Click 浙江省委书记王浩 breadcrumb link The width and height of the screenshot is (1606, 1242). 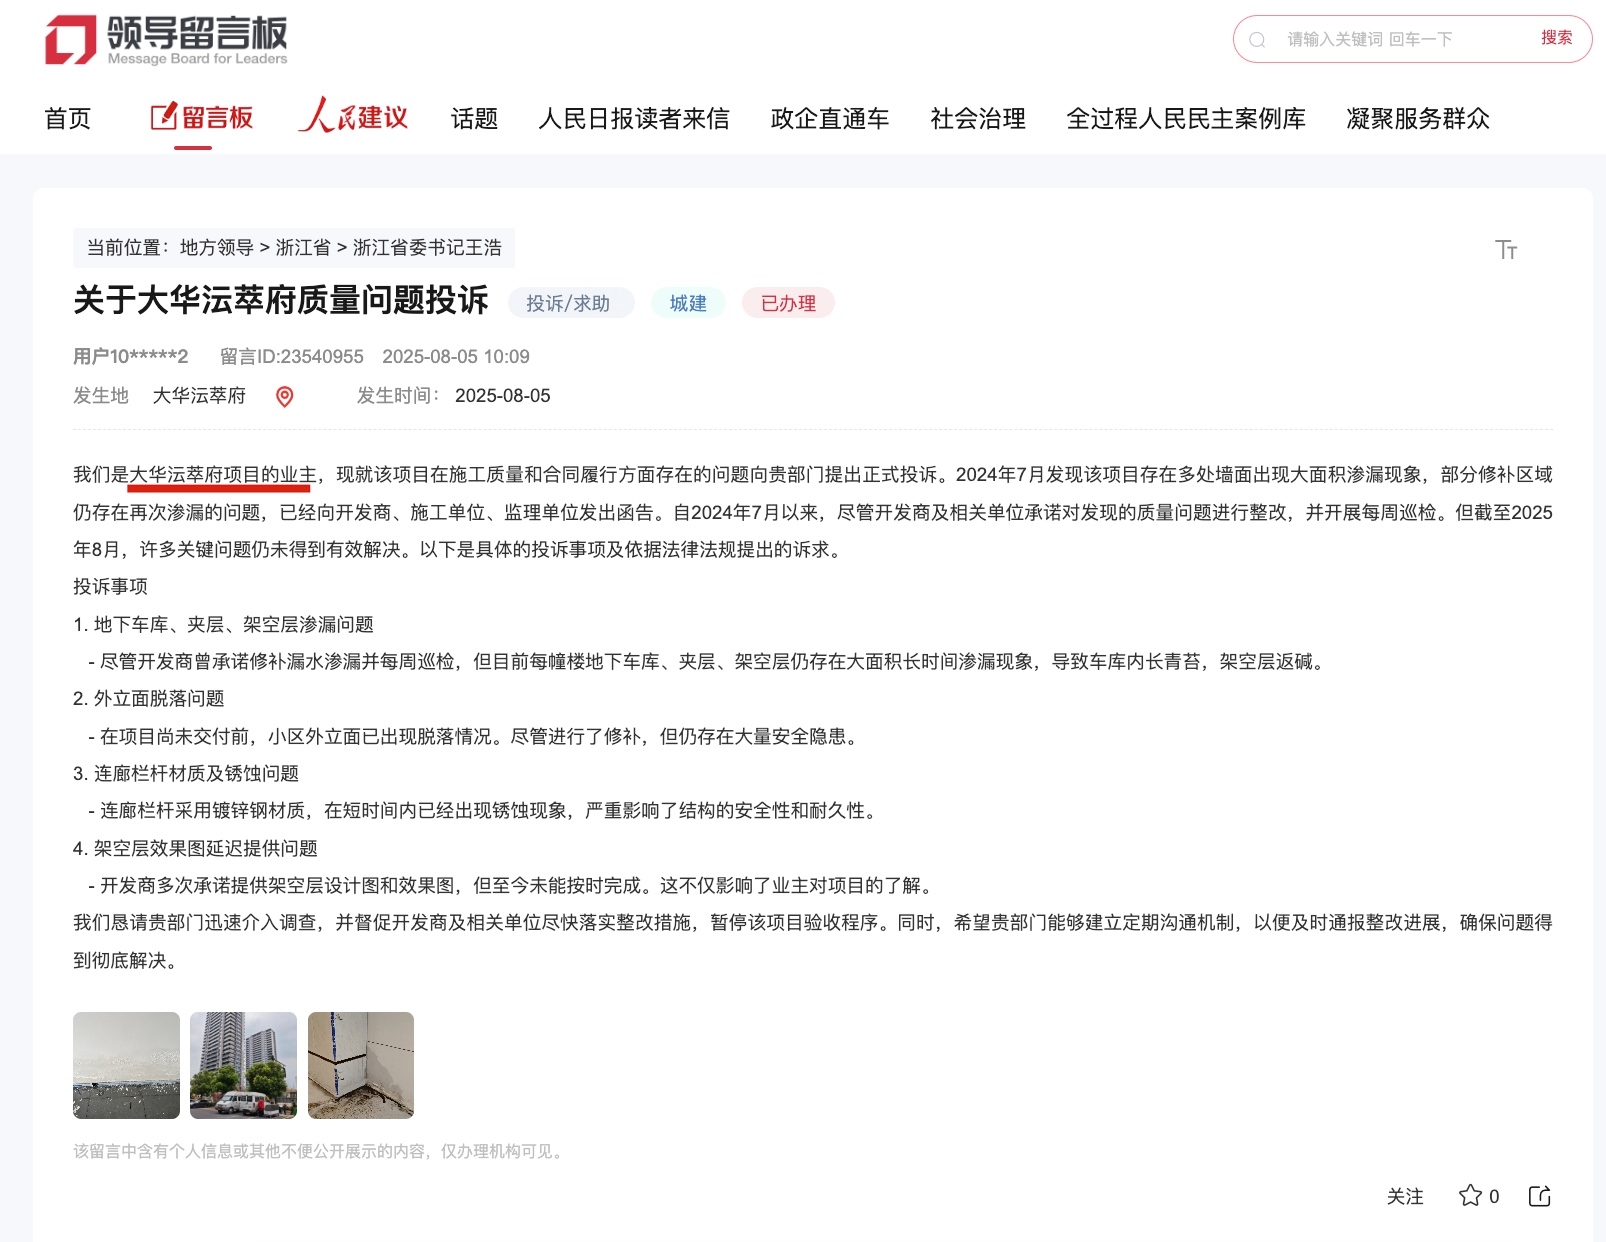click(x=427, y=248)
